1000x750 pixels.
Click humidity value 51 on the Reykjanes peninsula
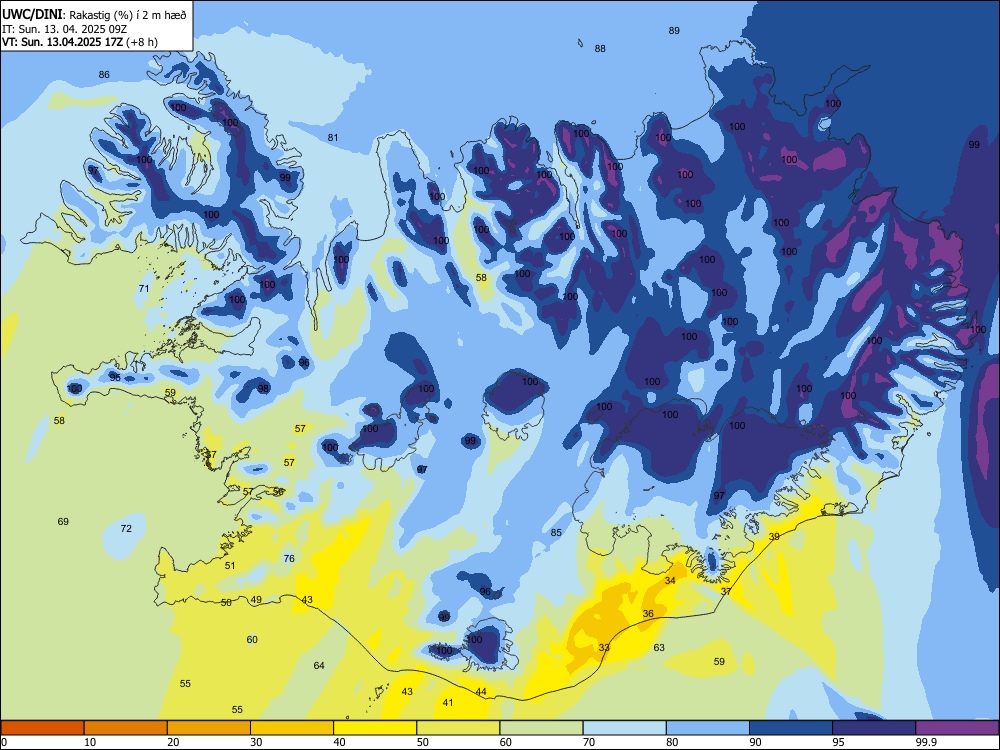(x=230, y=566)
